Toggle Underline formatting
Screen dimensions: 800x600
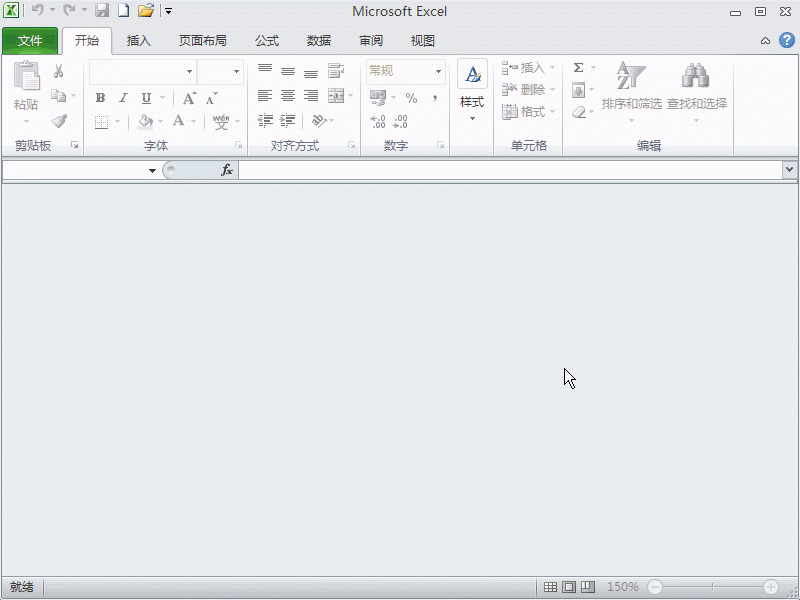146,97
